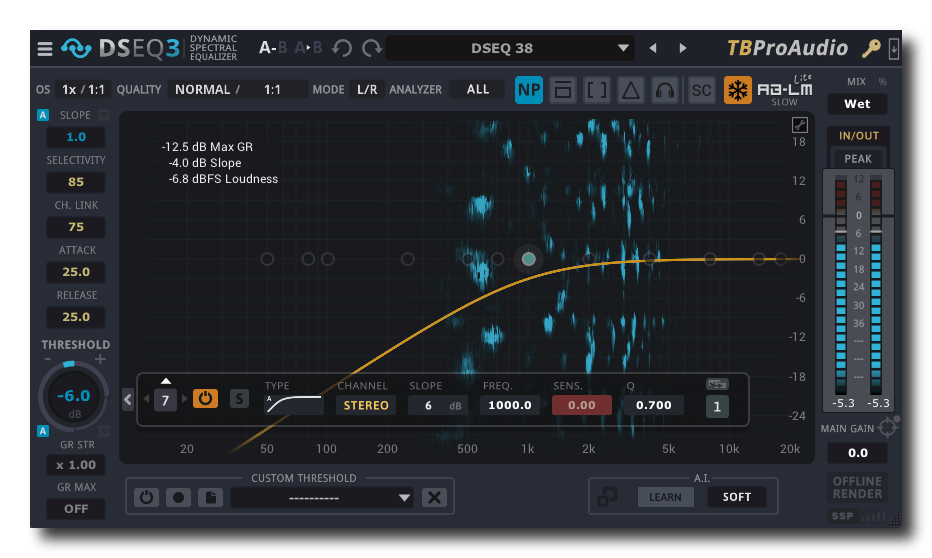The width and height of the screenshot is (932, 558).
Task: Toggle the orange snowflake freeze button
Action: (x=738, y=90)
